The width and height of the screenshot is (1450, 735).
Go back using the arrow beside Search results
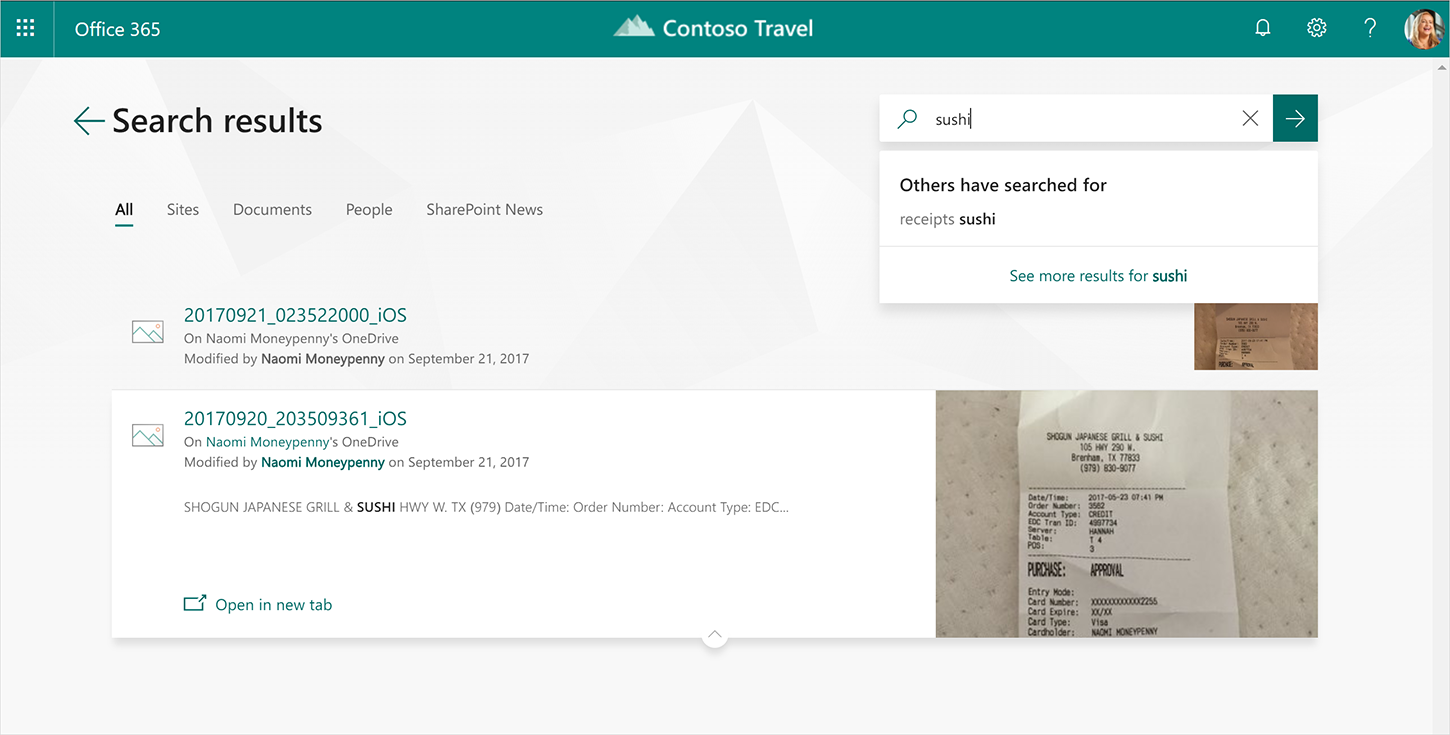coord(88,120)
